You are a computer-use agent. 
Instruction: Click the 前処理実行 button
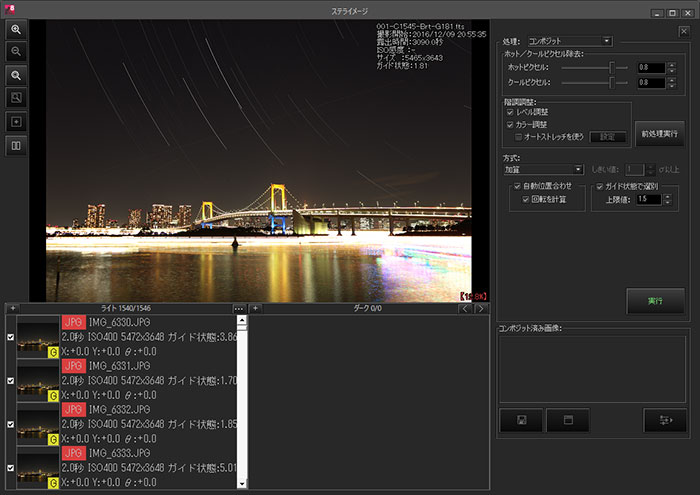[x=659, y=133]
